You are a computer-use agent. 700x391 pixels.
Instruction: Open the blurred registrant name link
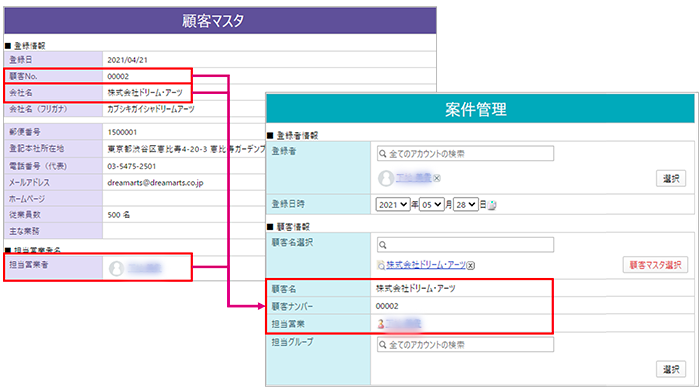[413, 178]
